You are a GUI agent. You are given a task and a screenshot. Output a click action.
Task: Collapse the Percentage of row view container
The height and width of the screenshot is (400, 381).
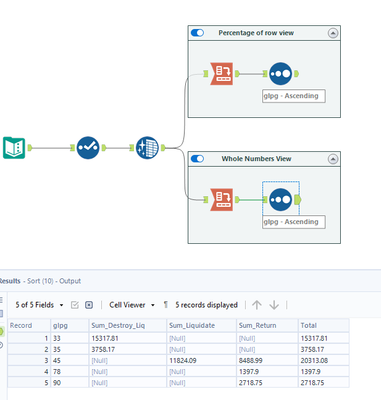(x=333, y=33)
